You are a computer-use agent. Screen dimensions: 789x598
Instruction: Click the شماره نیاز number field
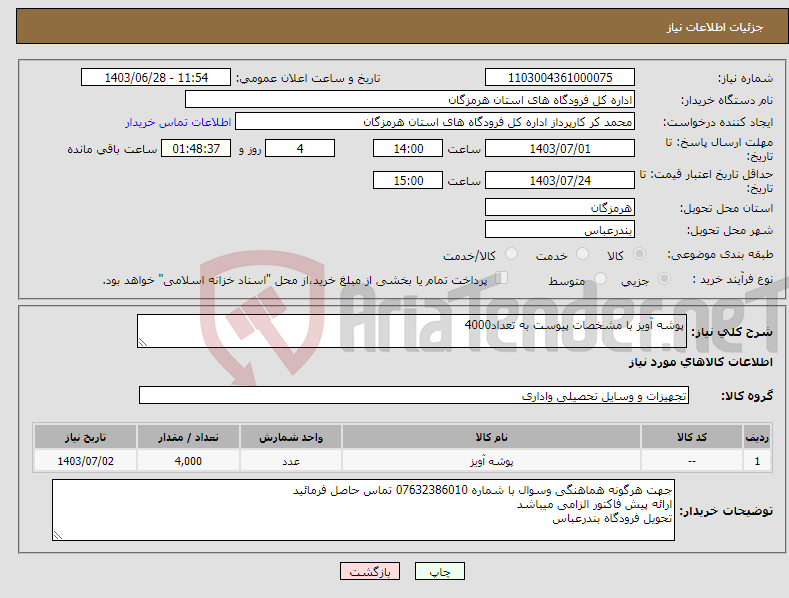coord(560,78)
